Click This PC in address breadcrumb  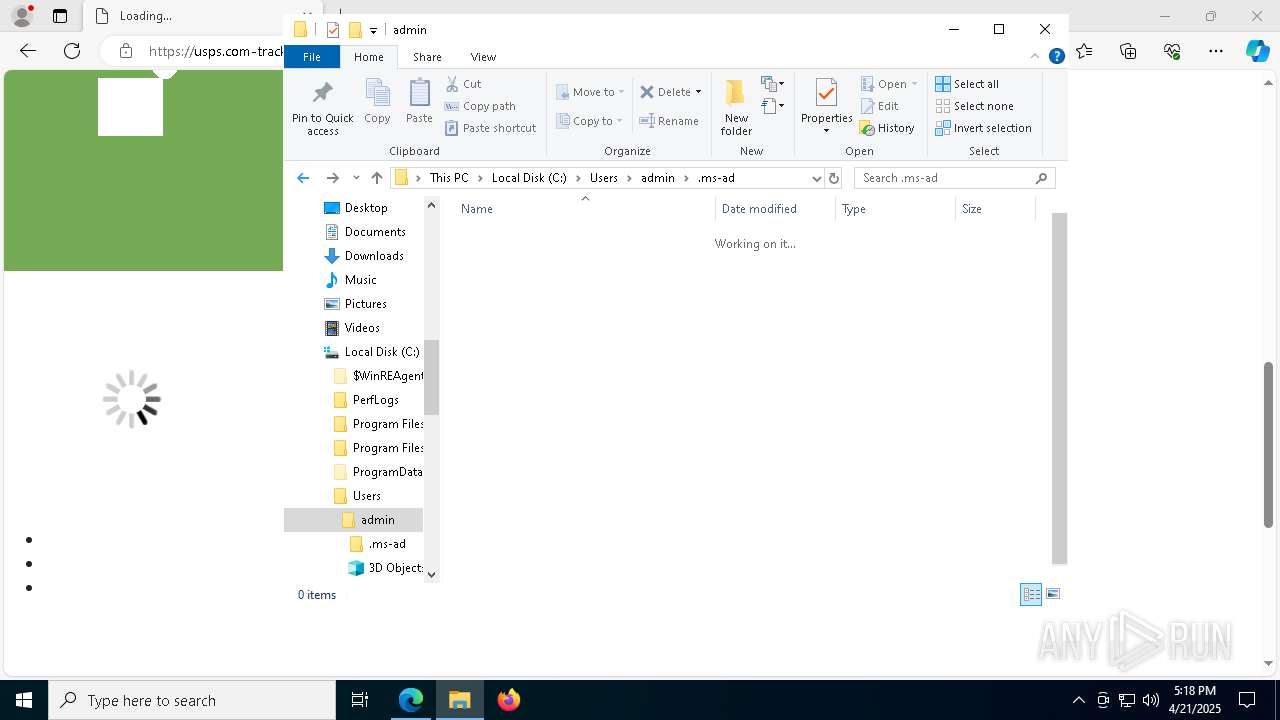(x=449, y=178)
